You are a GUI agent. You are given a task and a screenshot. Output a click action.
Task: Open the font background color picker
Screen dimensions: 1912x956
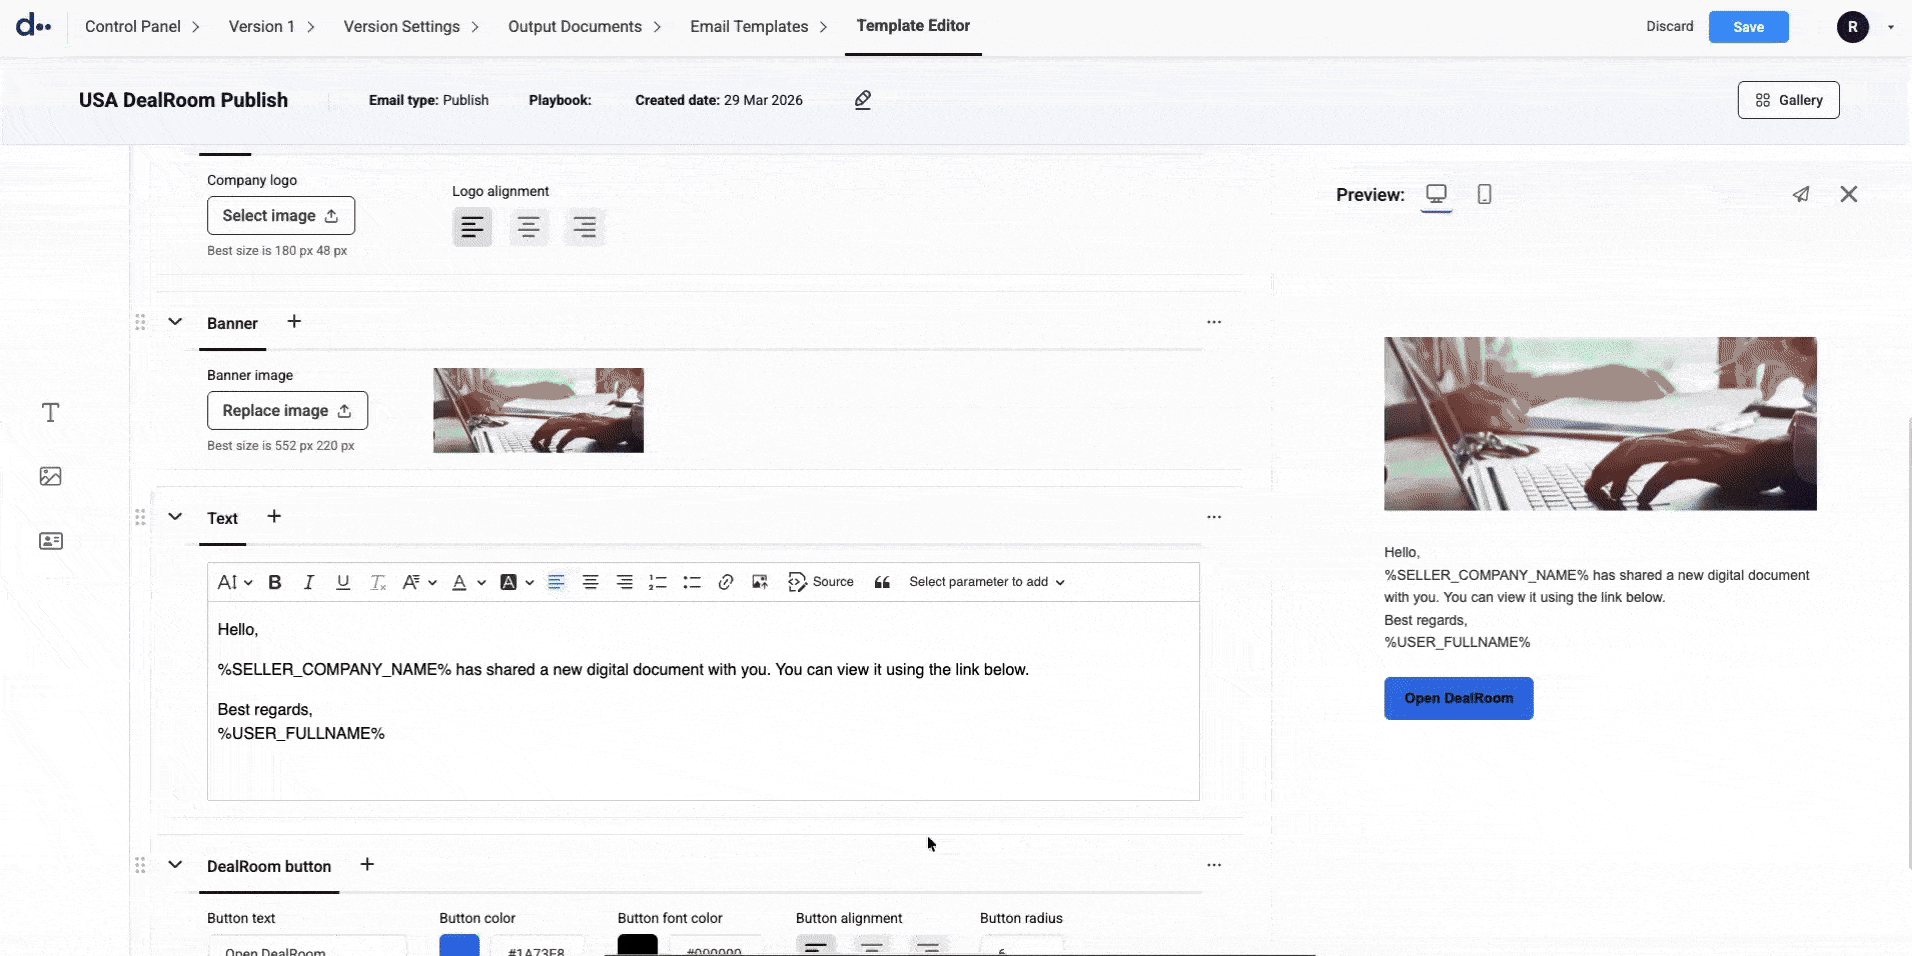click(x=516, y=582)
